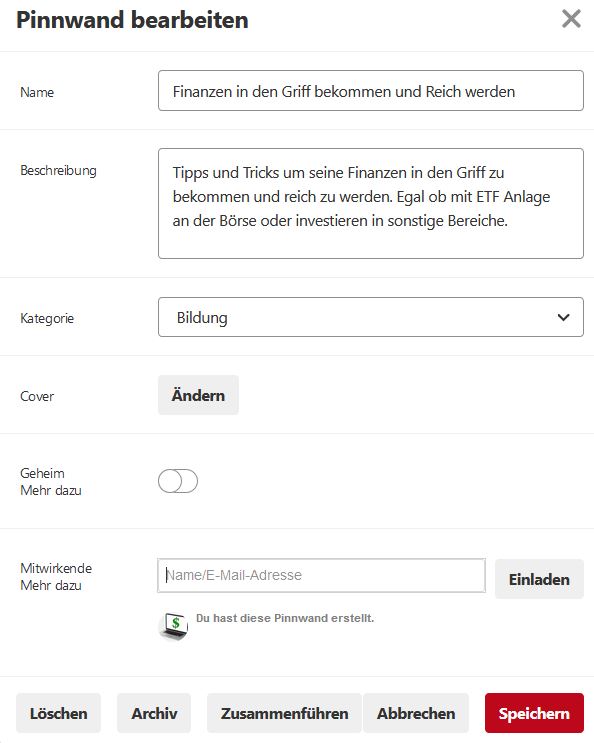Merge boards with Zusammenführen
594x743 pixels.
(284, 713)
